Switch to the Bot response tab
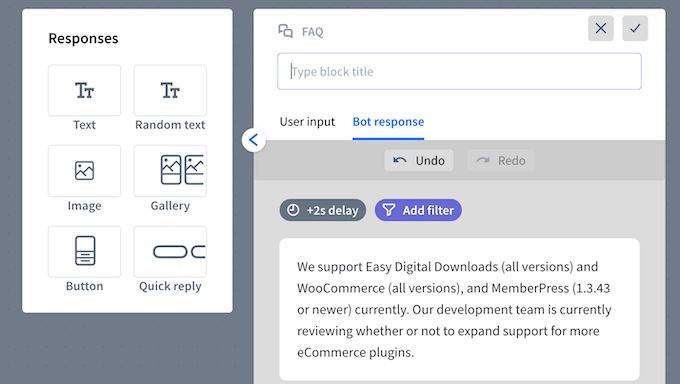This screenshot has width=680, height=384. pos(388,122)
